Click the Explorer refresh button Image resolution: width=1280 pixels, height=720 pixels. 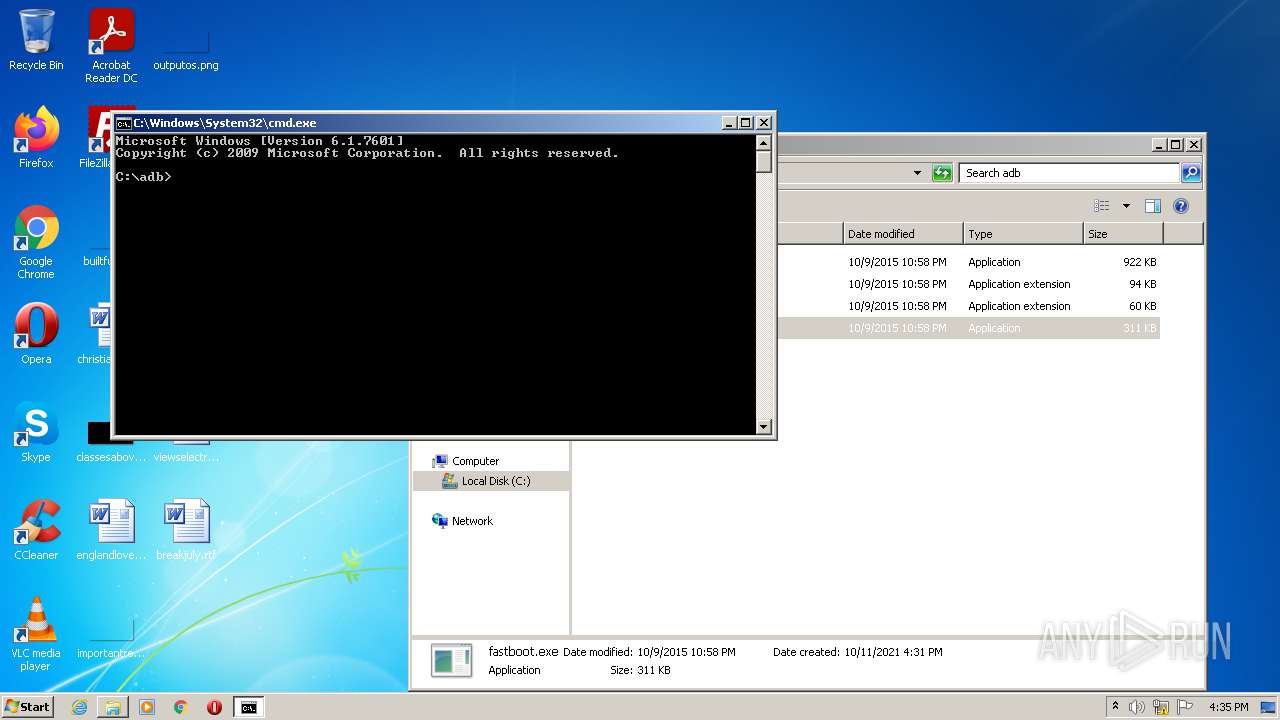pos(942,173)
